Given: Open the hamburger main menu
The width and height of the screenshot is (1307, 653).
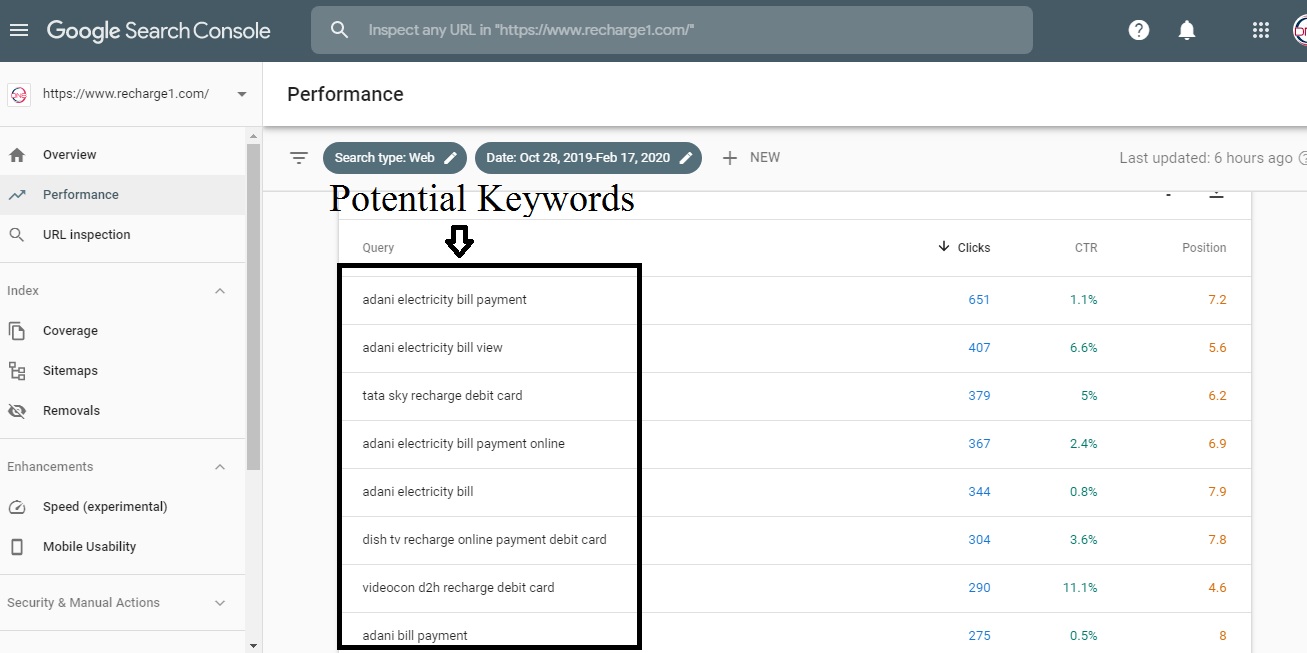Looking at the screenshot, I should tap(19, 30).
